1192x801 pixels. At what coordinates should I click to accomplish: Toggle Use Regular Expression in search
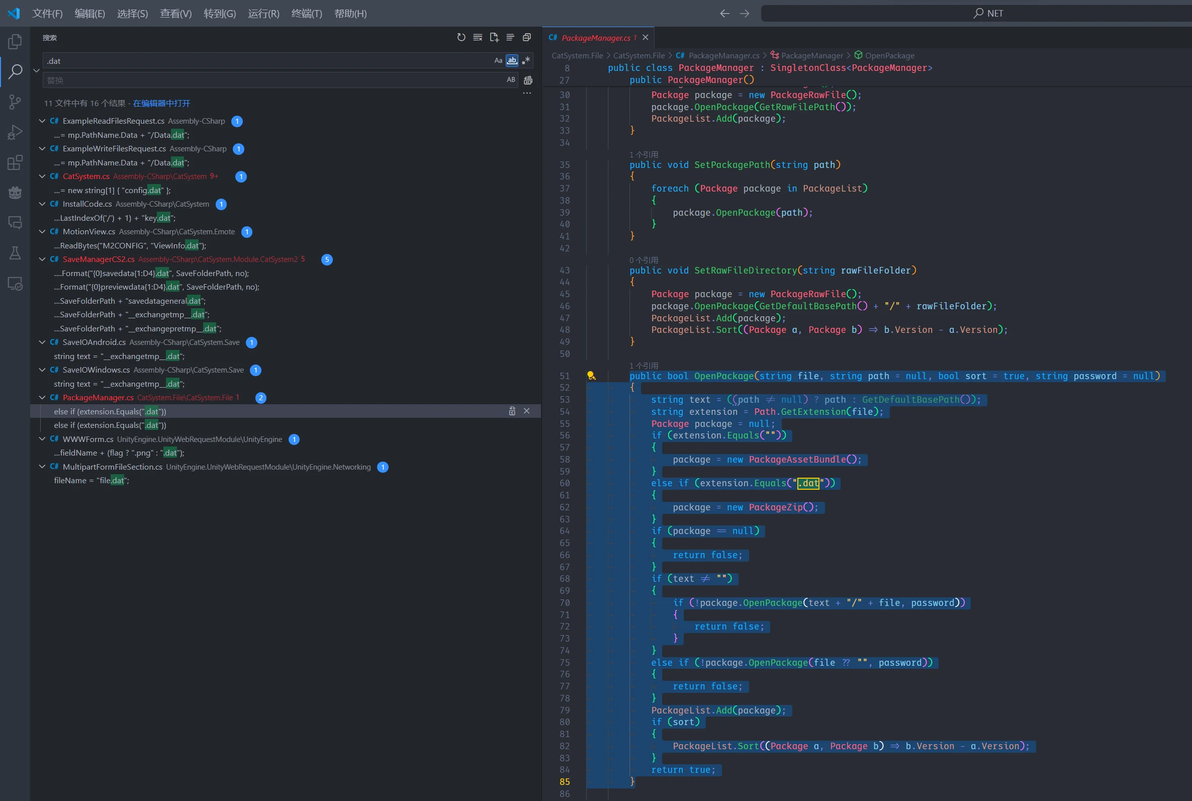coord(526,60)
